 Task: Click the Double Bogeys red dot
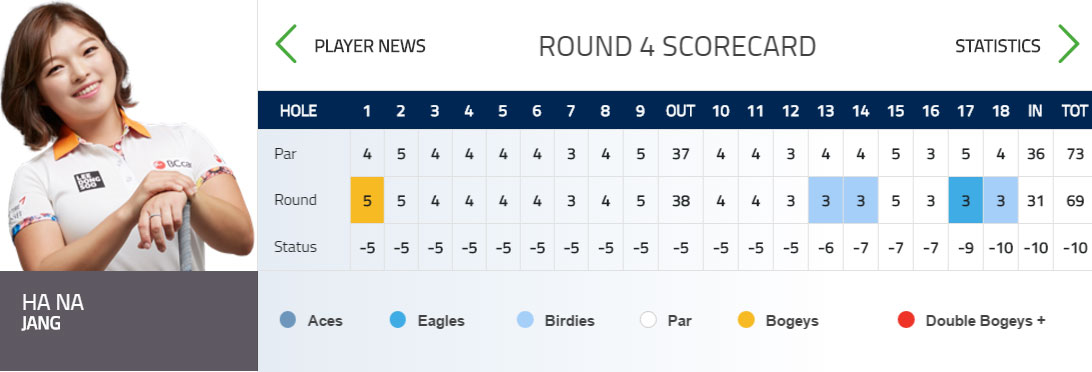coord(906,320)
